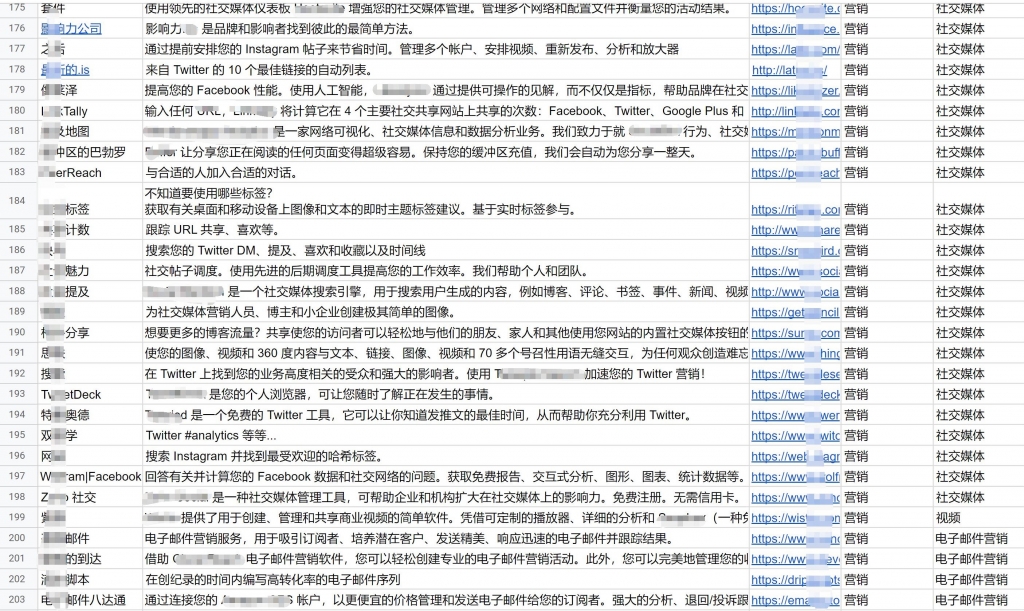
Task: Open the 影响力公司 link in row 176
Action: coord(71,29)
